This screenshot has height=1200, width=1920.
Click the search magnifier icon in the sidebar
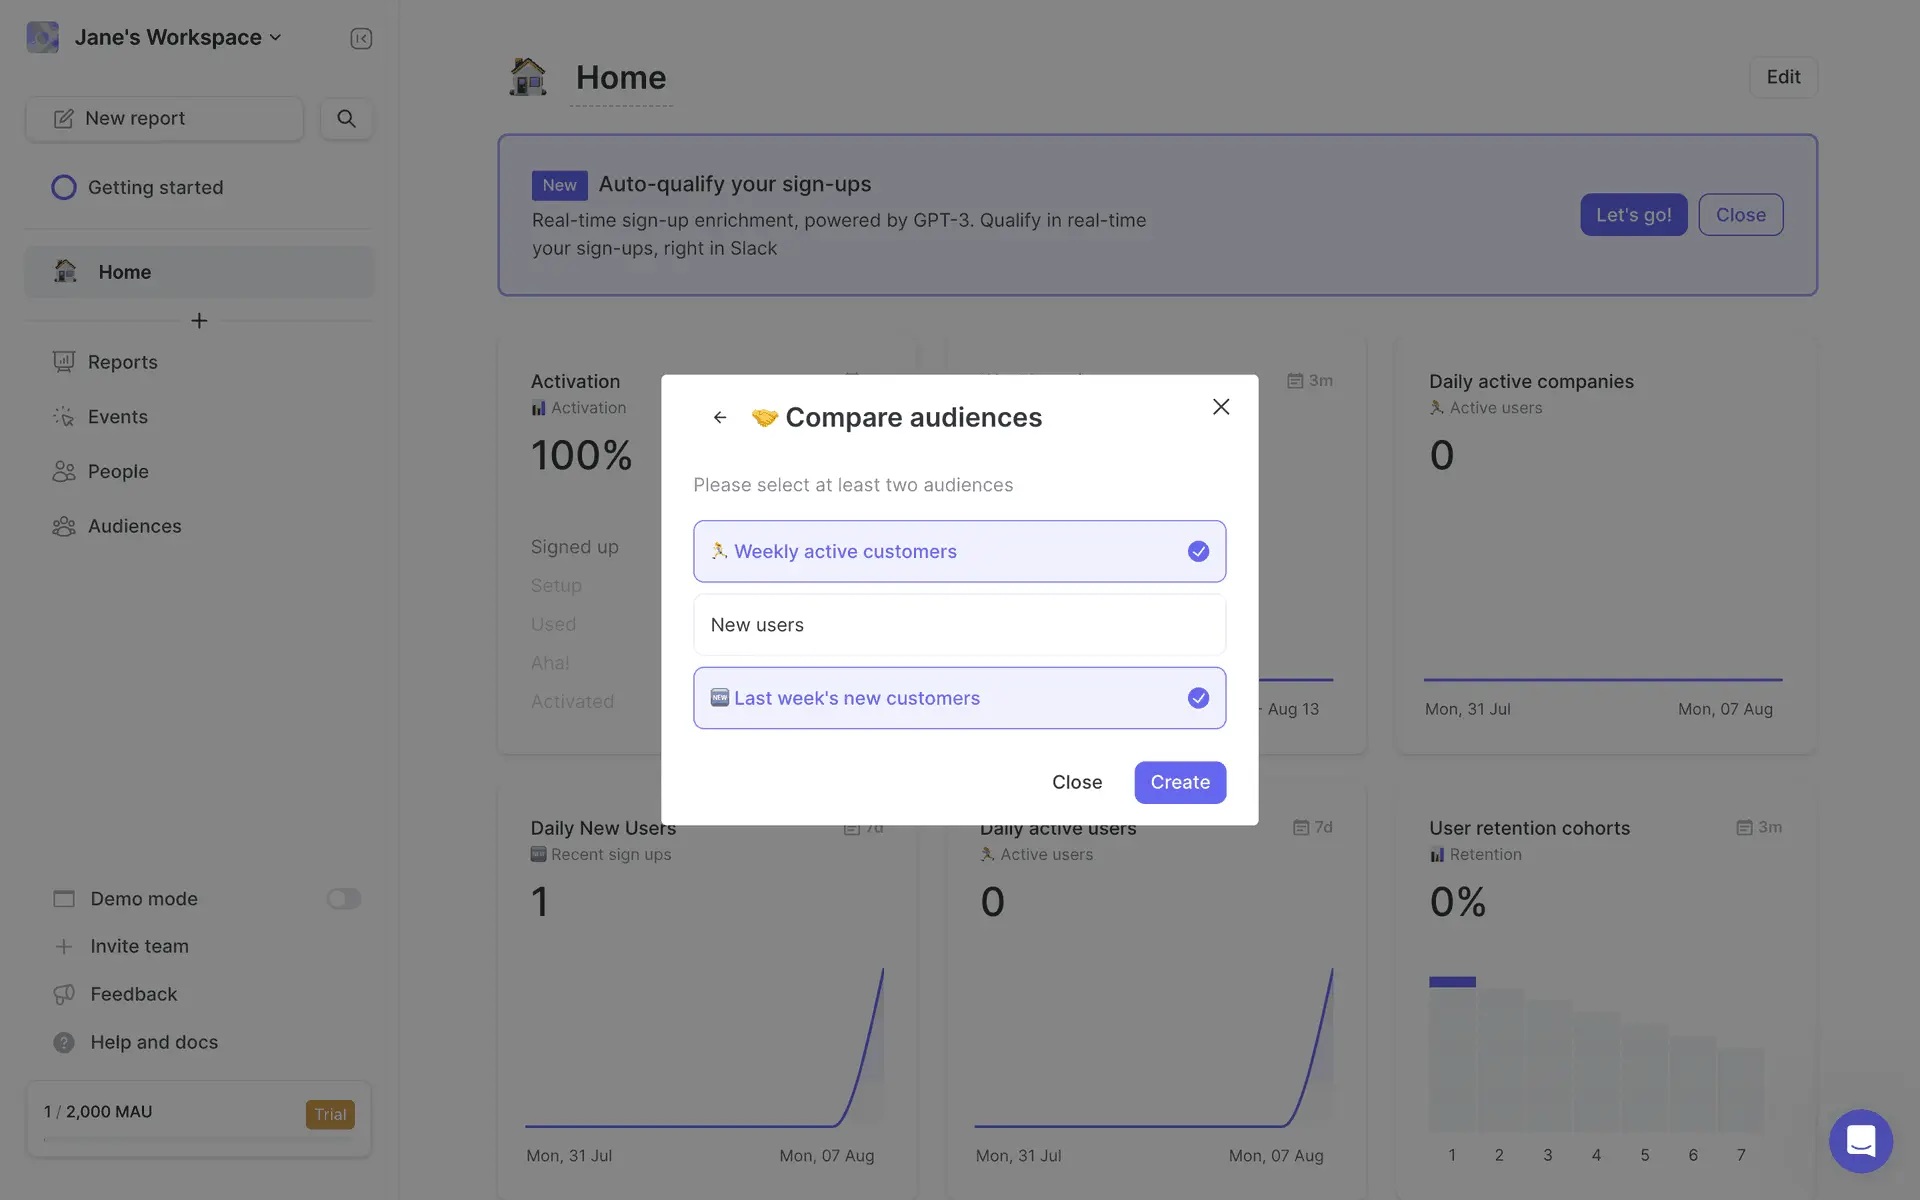point(346,118)
